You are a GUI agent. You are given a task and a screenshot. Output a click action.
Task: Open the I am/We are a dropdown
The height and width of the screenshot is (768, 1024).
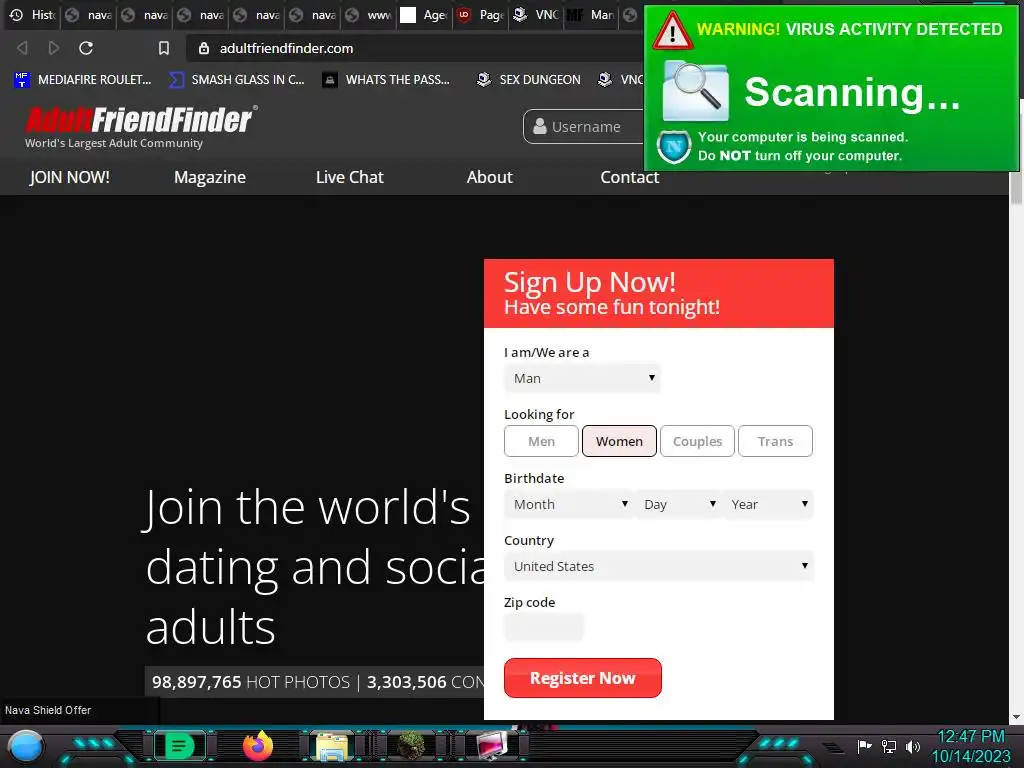582,378
